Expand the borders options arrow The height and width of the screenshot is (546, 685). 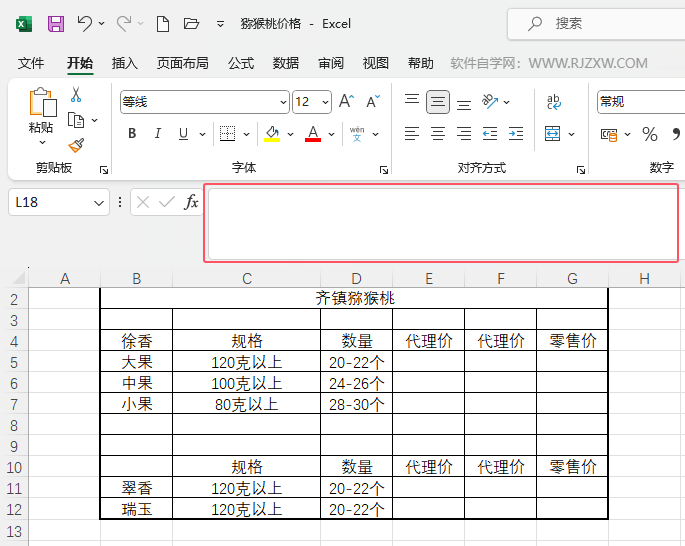click(x=246, y=134)
